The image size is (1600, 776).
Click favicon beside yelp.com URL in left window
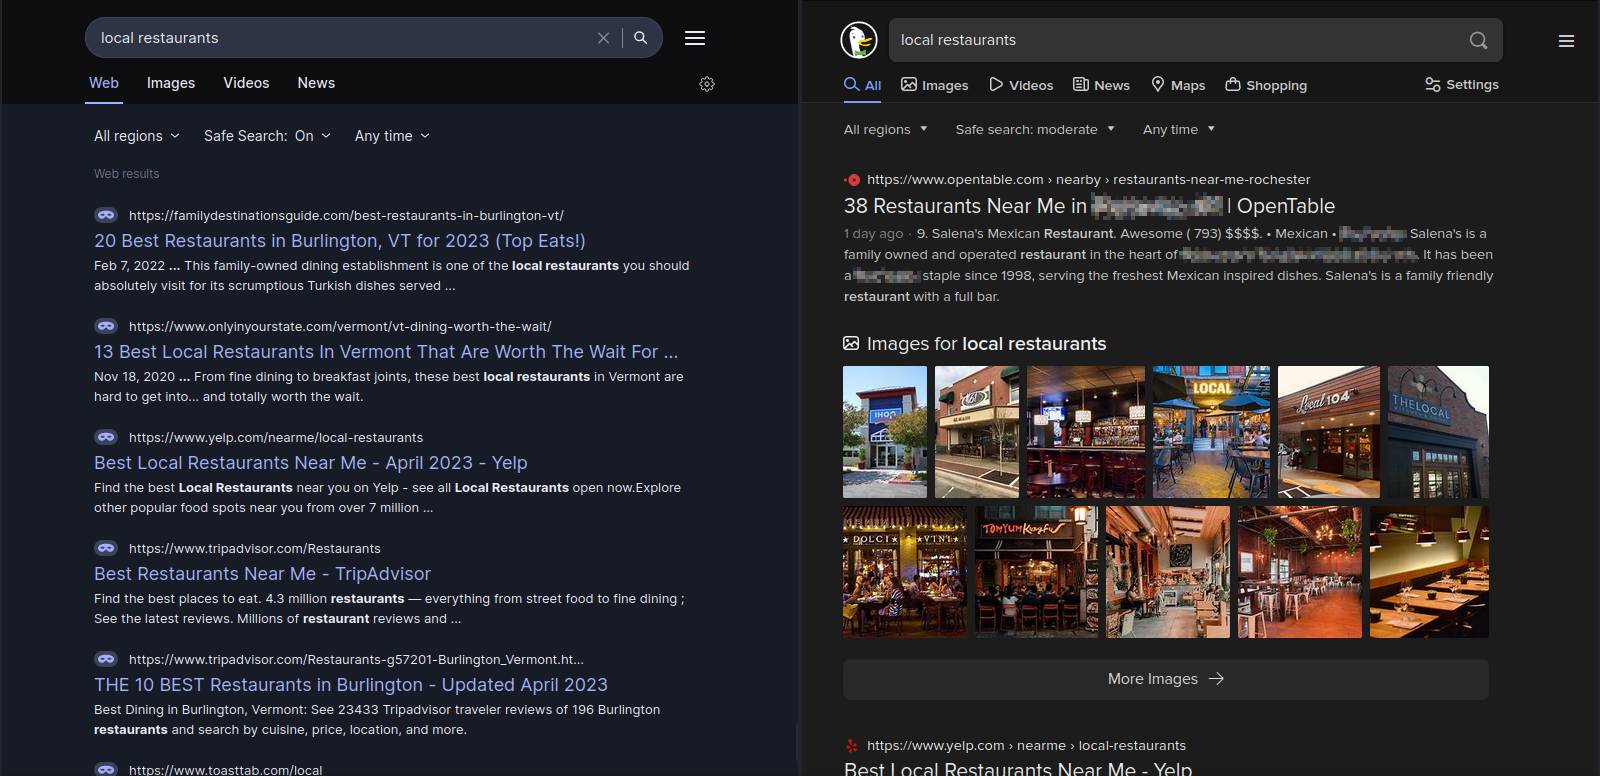click(106, 437)
